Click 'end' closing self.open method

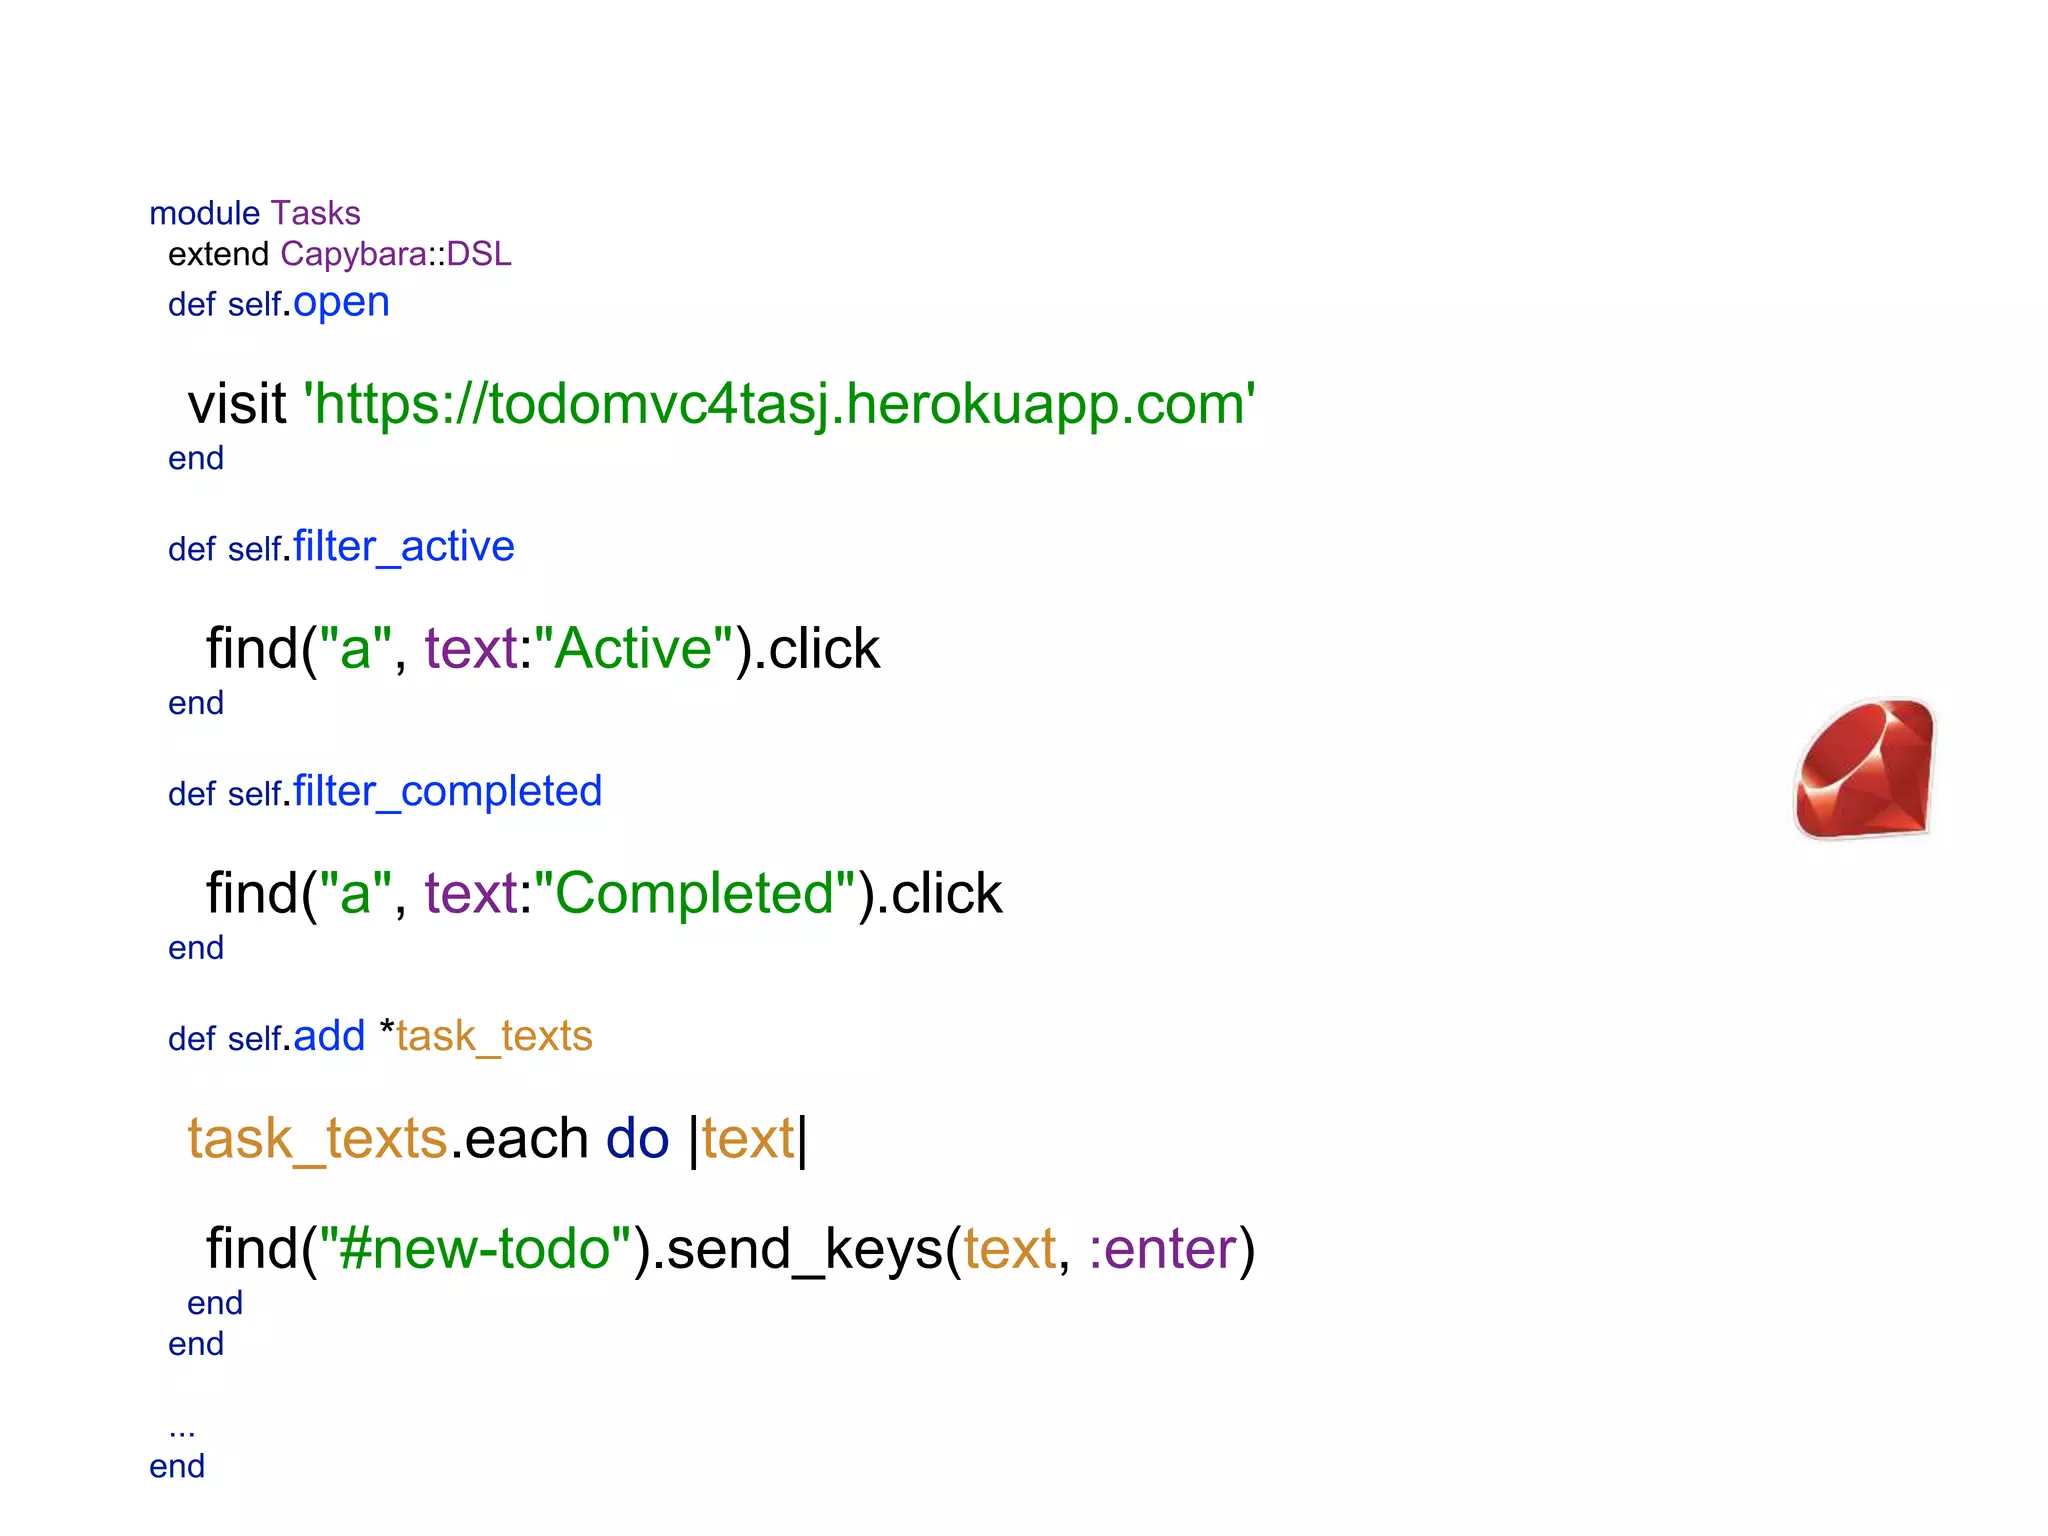196,458
